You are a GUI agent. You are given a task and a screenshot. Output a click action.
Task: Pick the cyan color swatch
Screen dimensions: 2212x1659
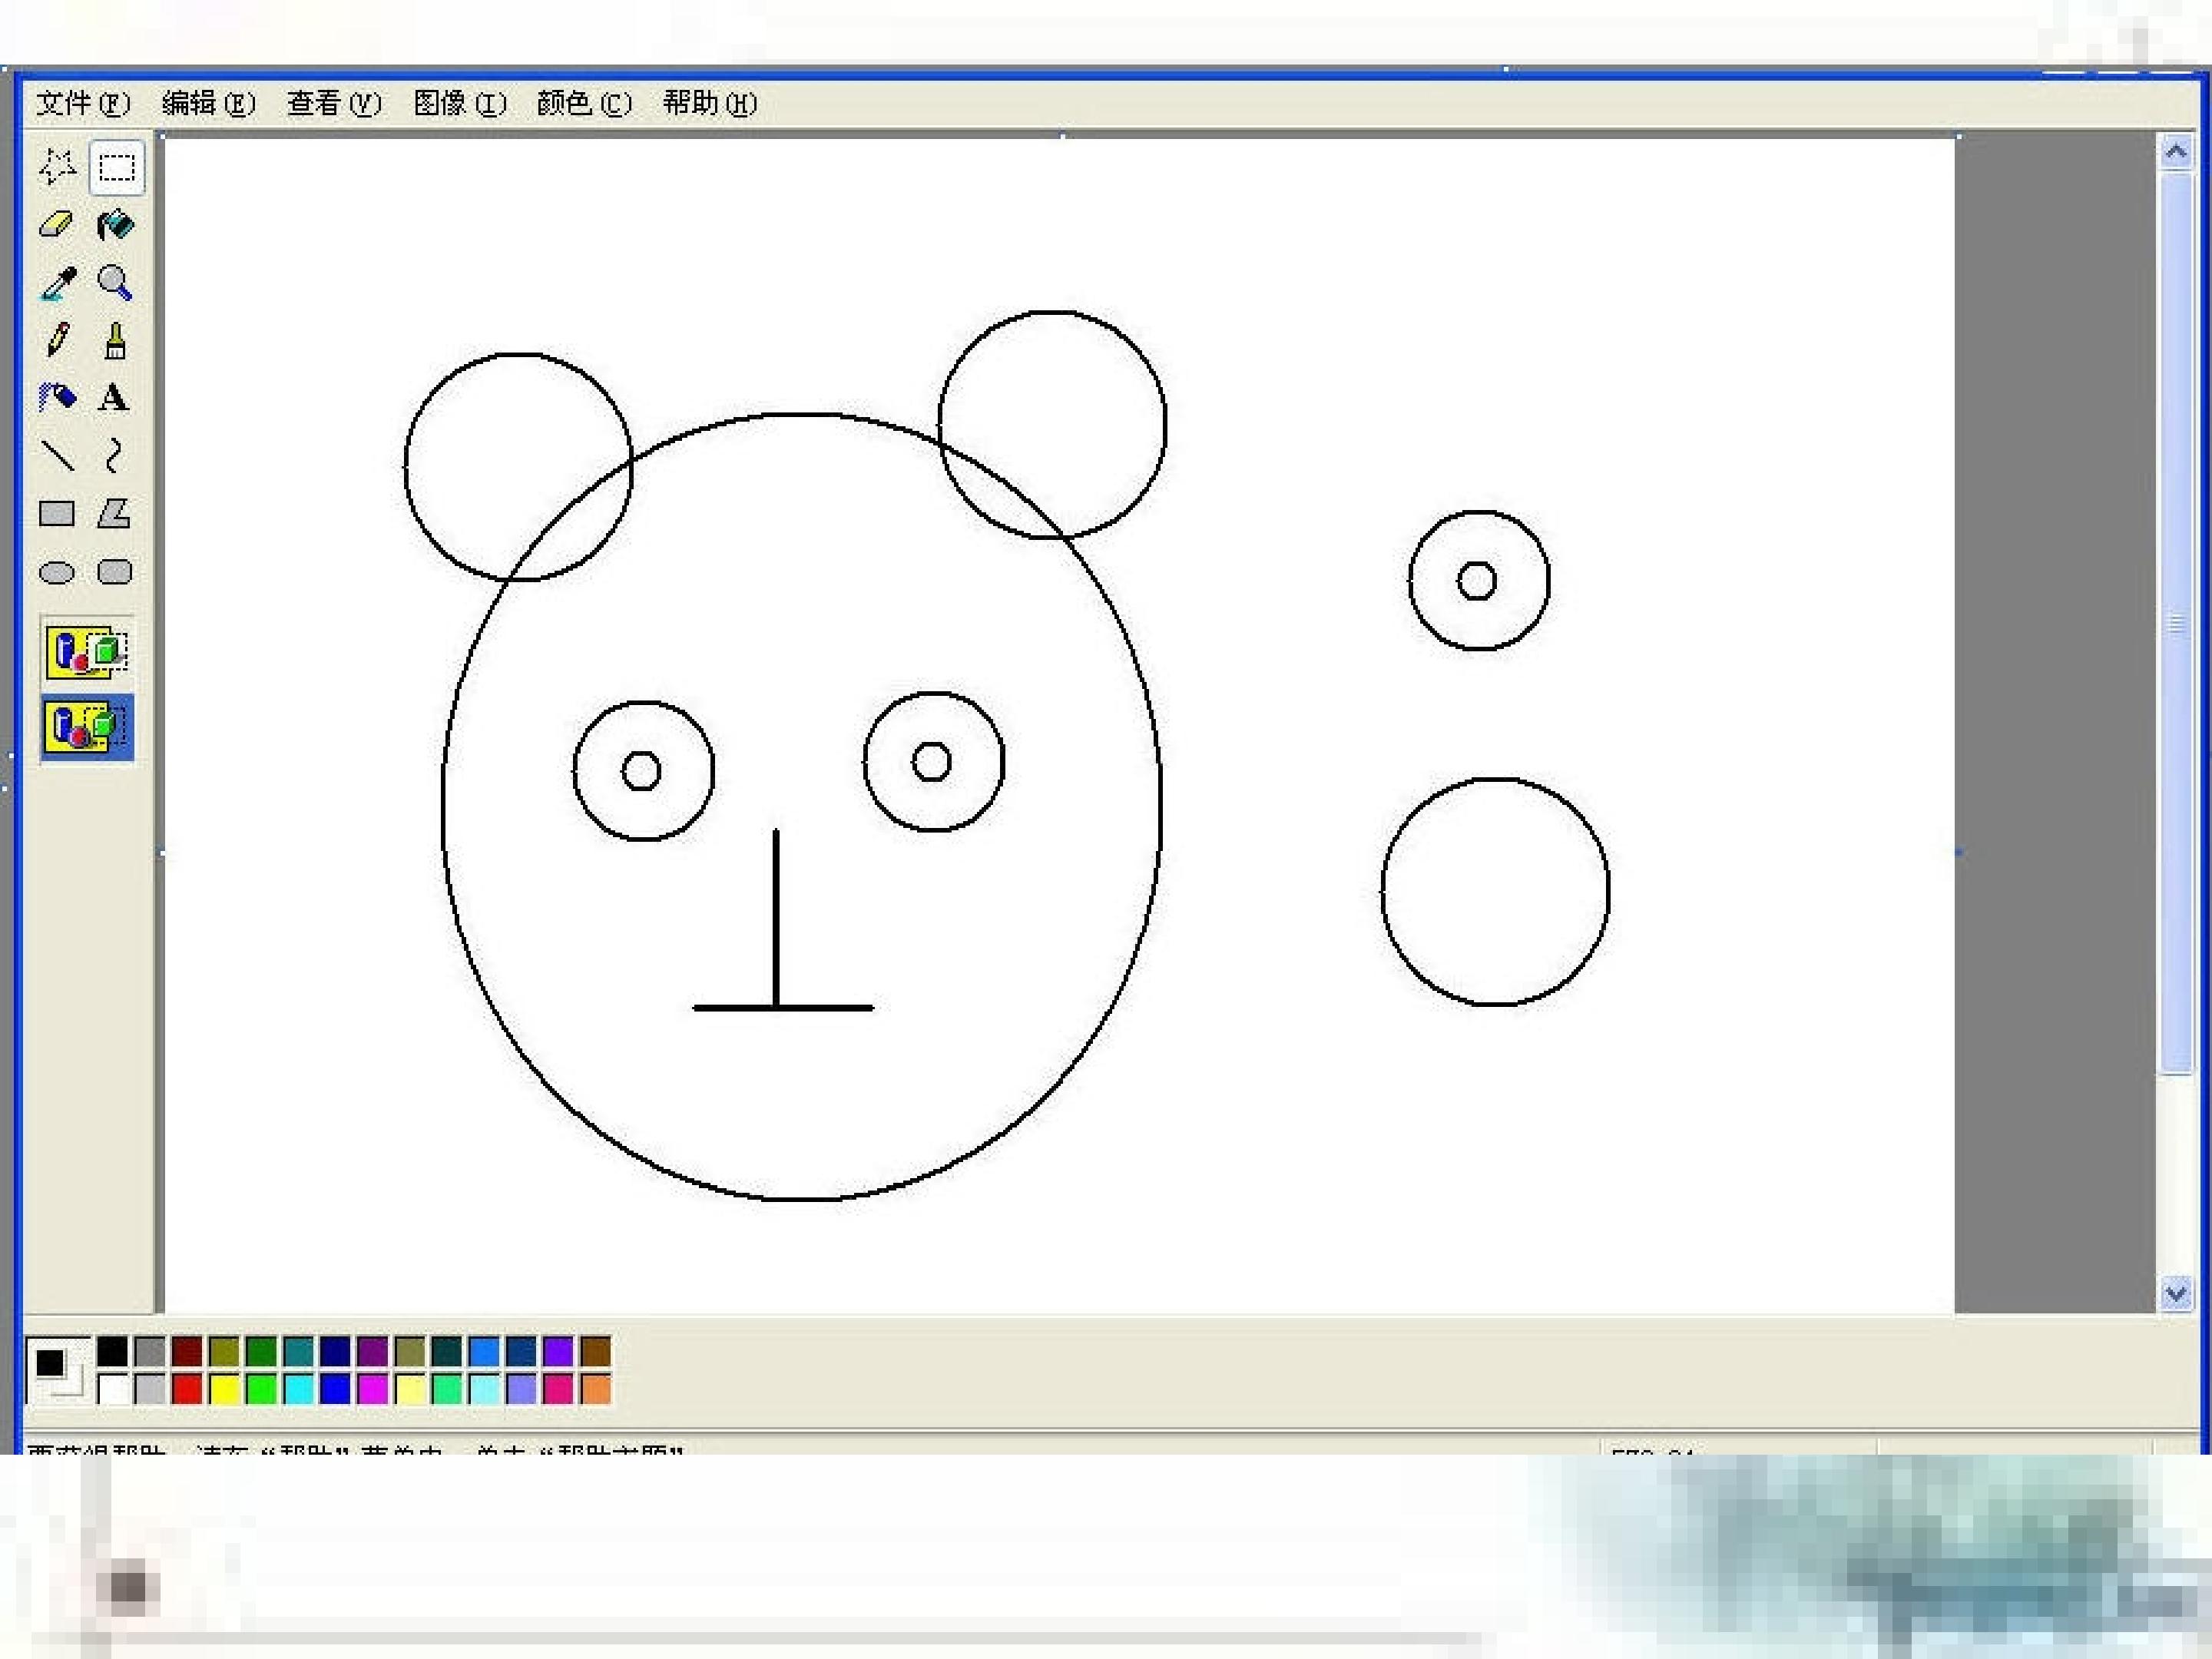[x=298, y=1388]
